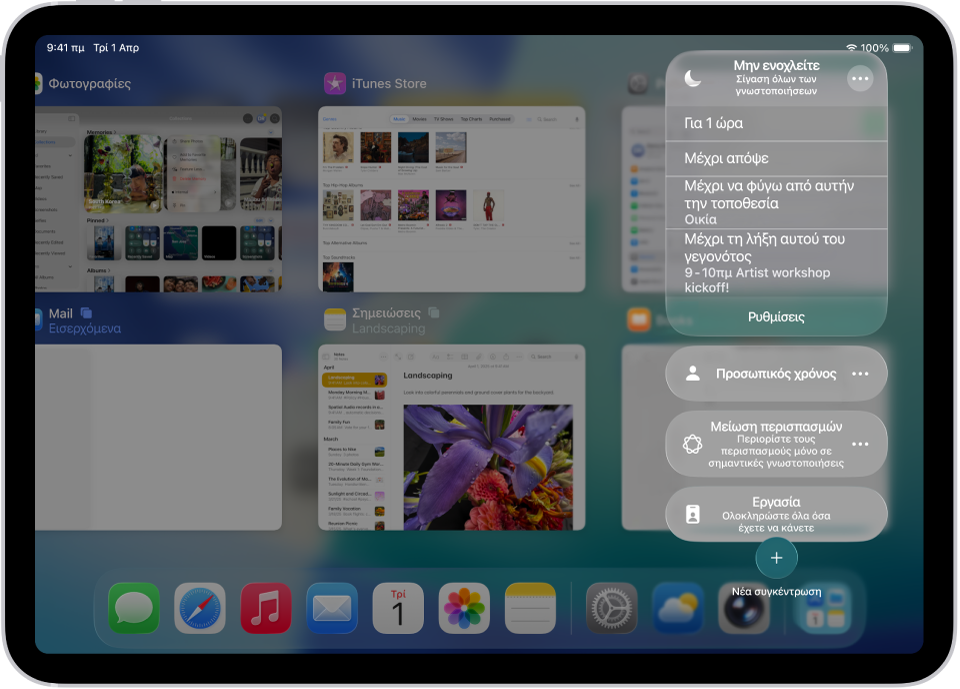The height and width of the screenshot is (689, 960).
Task: Tap Mail multi-window icon next to title
Action: [86, 313]
